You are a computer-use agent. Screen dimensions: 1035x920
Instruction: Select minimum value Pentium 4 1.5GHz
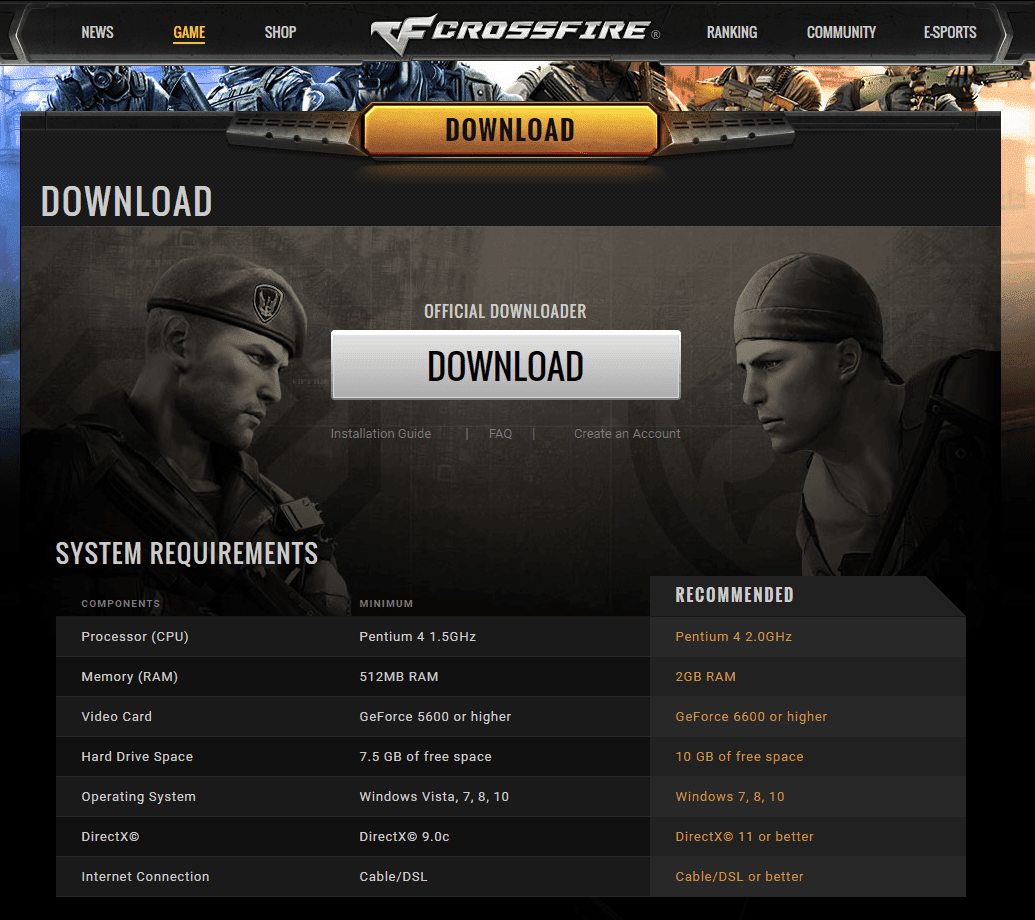(417, 636)
